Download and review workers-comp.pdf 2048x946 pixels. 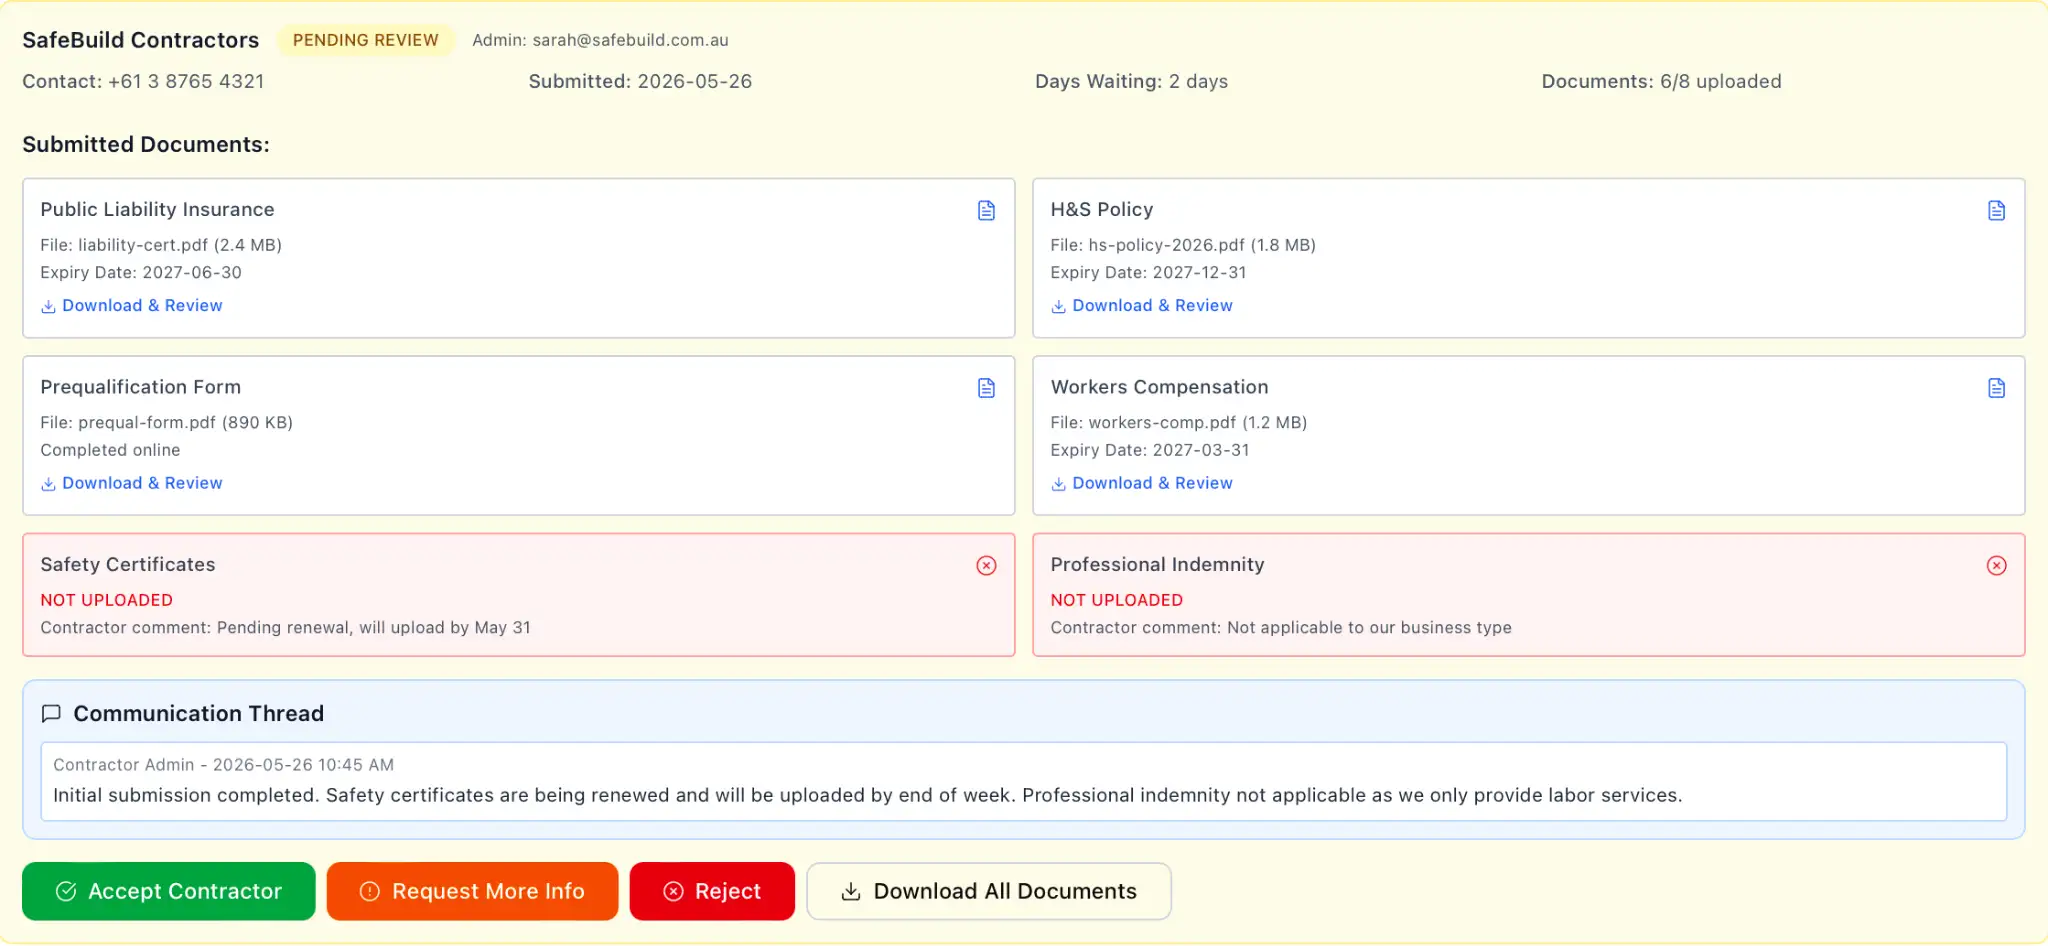[x=1142, y=483]
